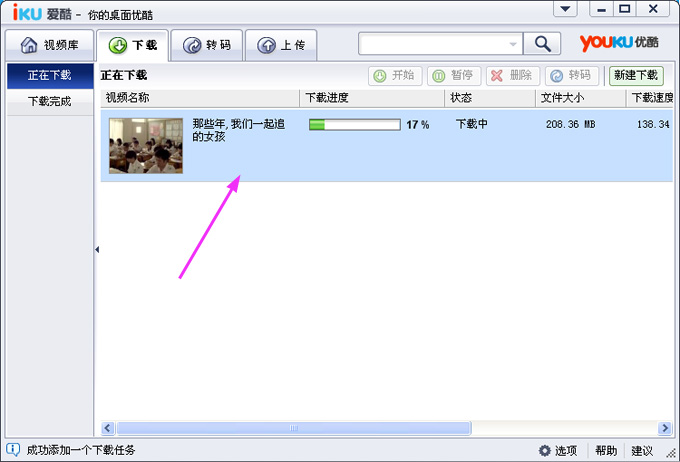The image size is (680, 462).
Task: Click the 208.36 MB file size
Action: (570, 125)
